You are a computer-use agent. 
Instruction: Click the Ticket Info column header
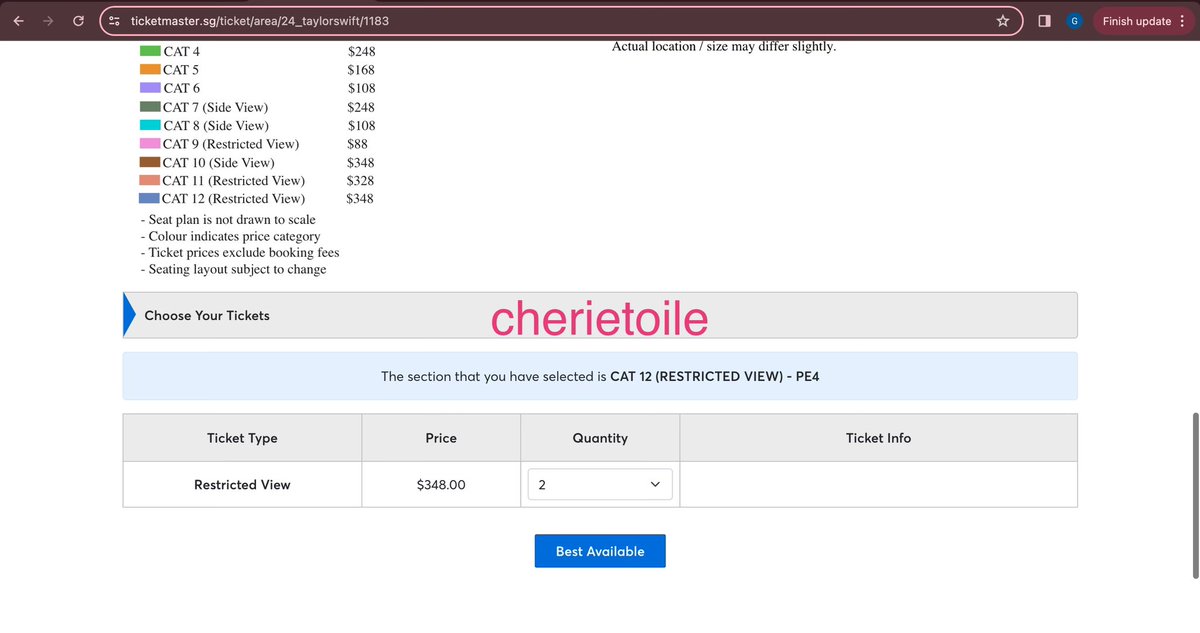pyautogui.click(x=879, y=438)
